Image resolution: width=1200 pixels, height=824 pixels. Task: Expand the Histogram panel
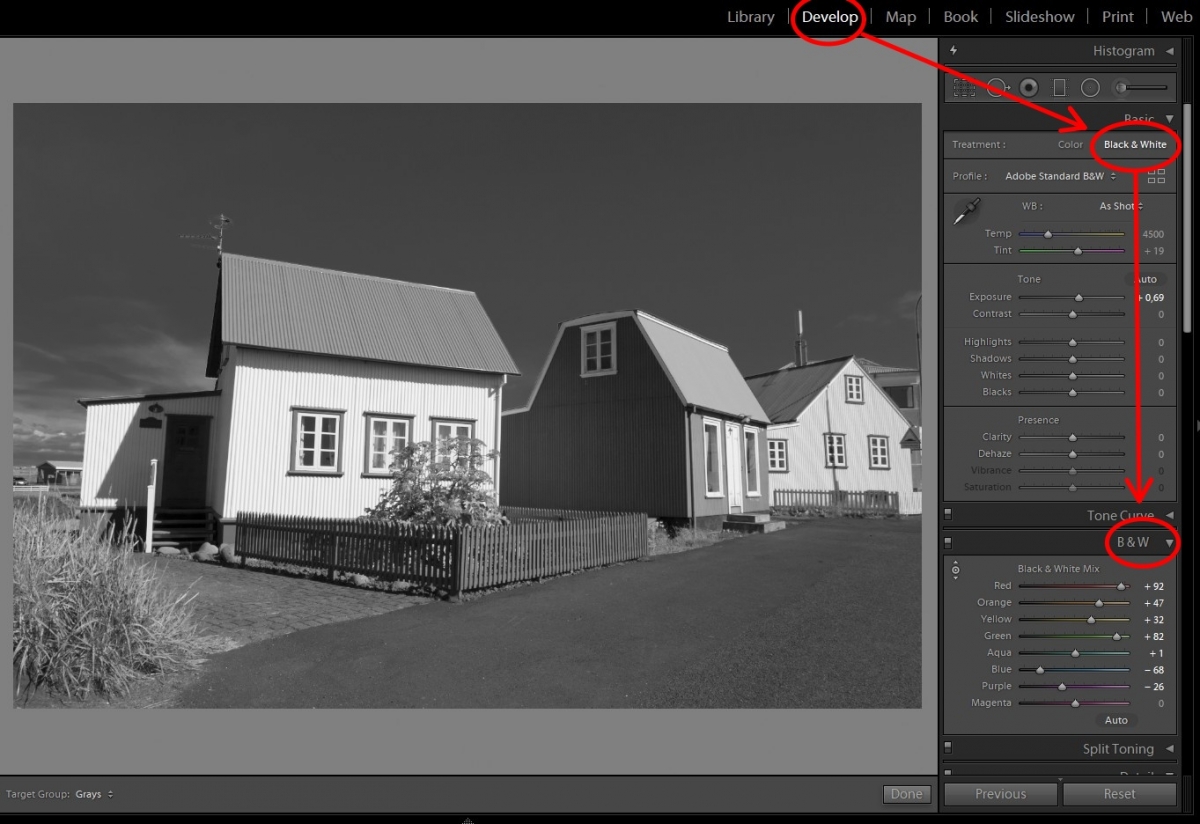click(1169, 51)
